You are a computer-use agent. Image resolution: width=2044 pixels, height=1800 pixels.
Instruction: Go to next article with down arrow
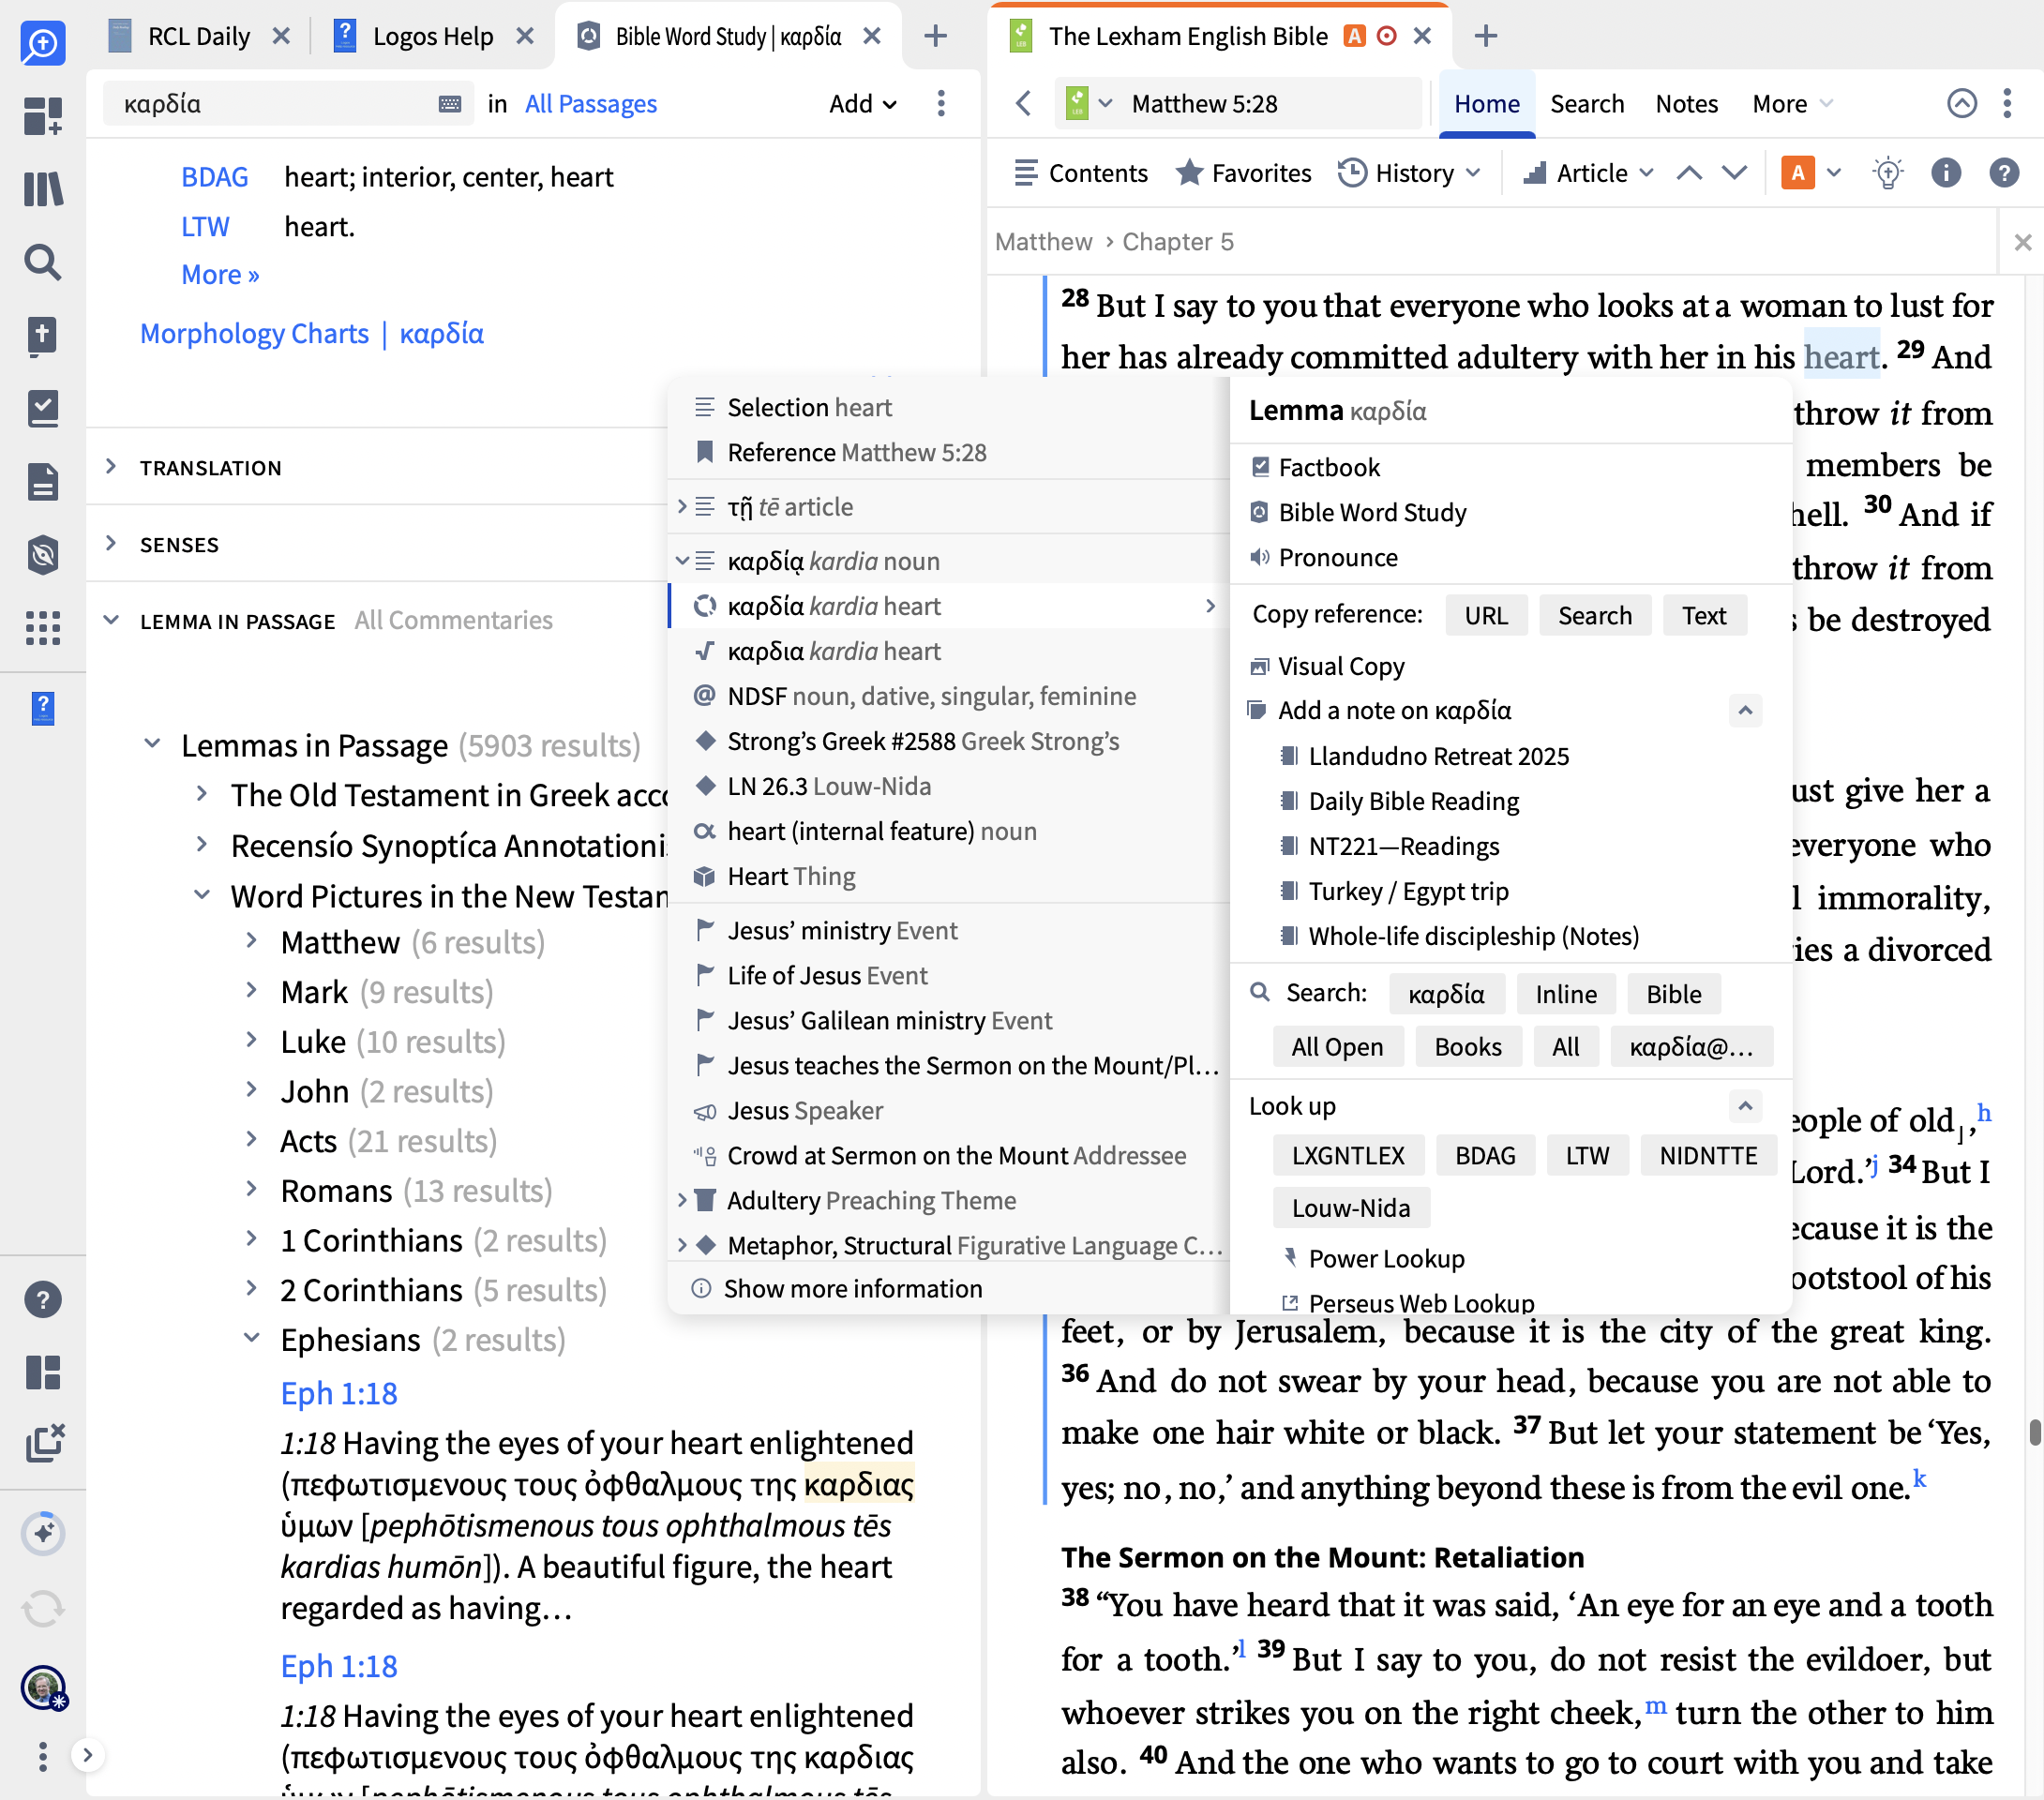pos(1735,173)
